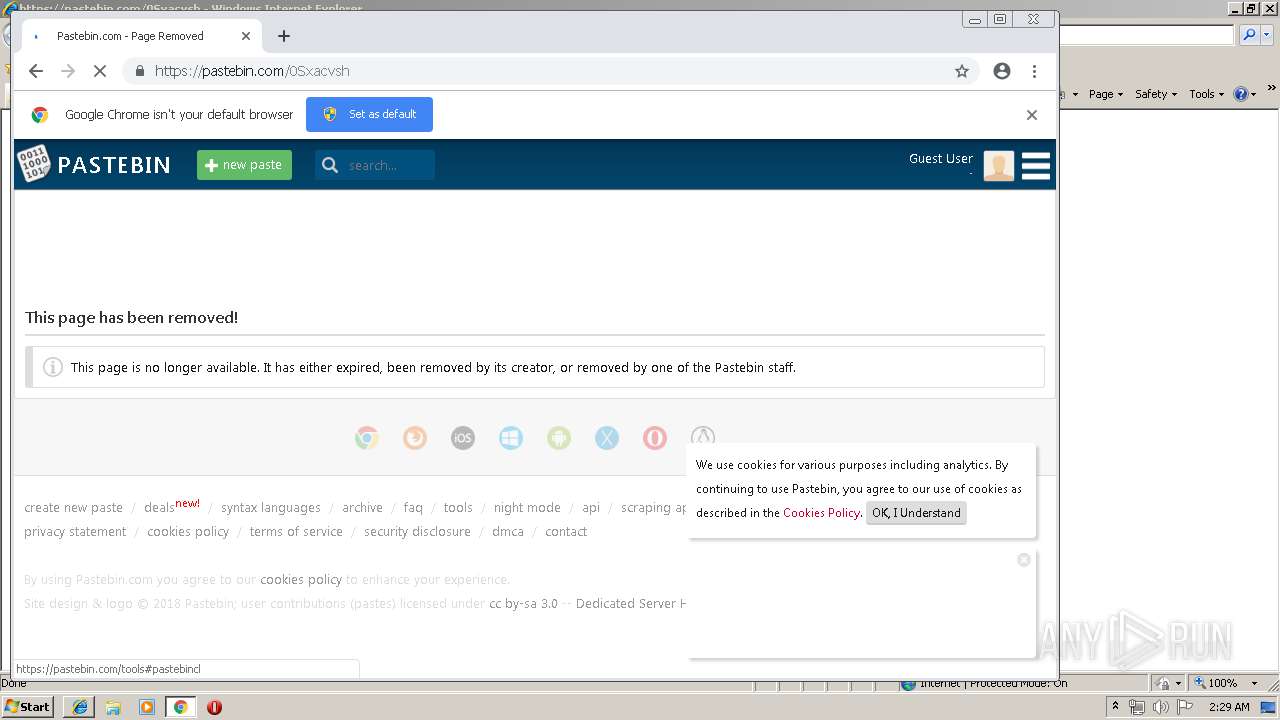Dismiss the default browser notification bar

pos(1032,115)
